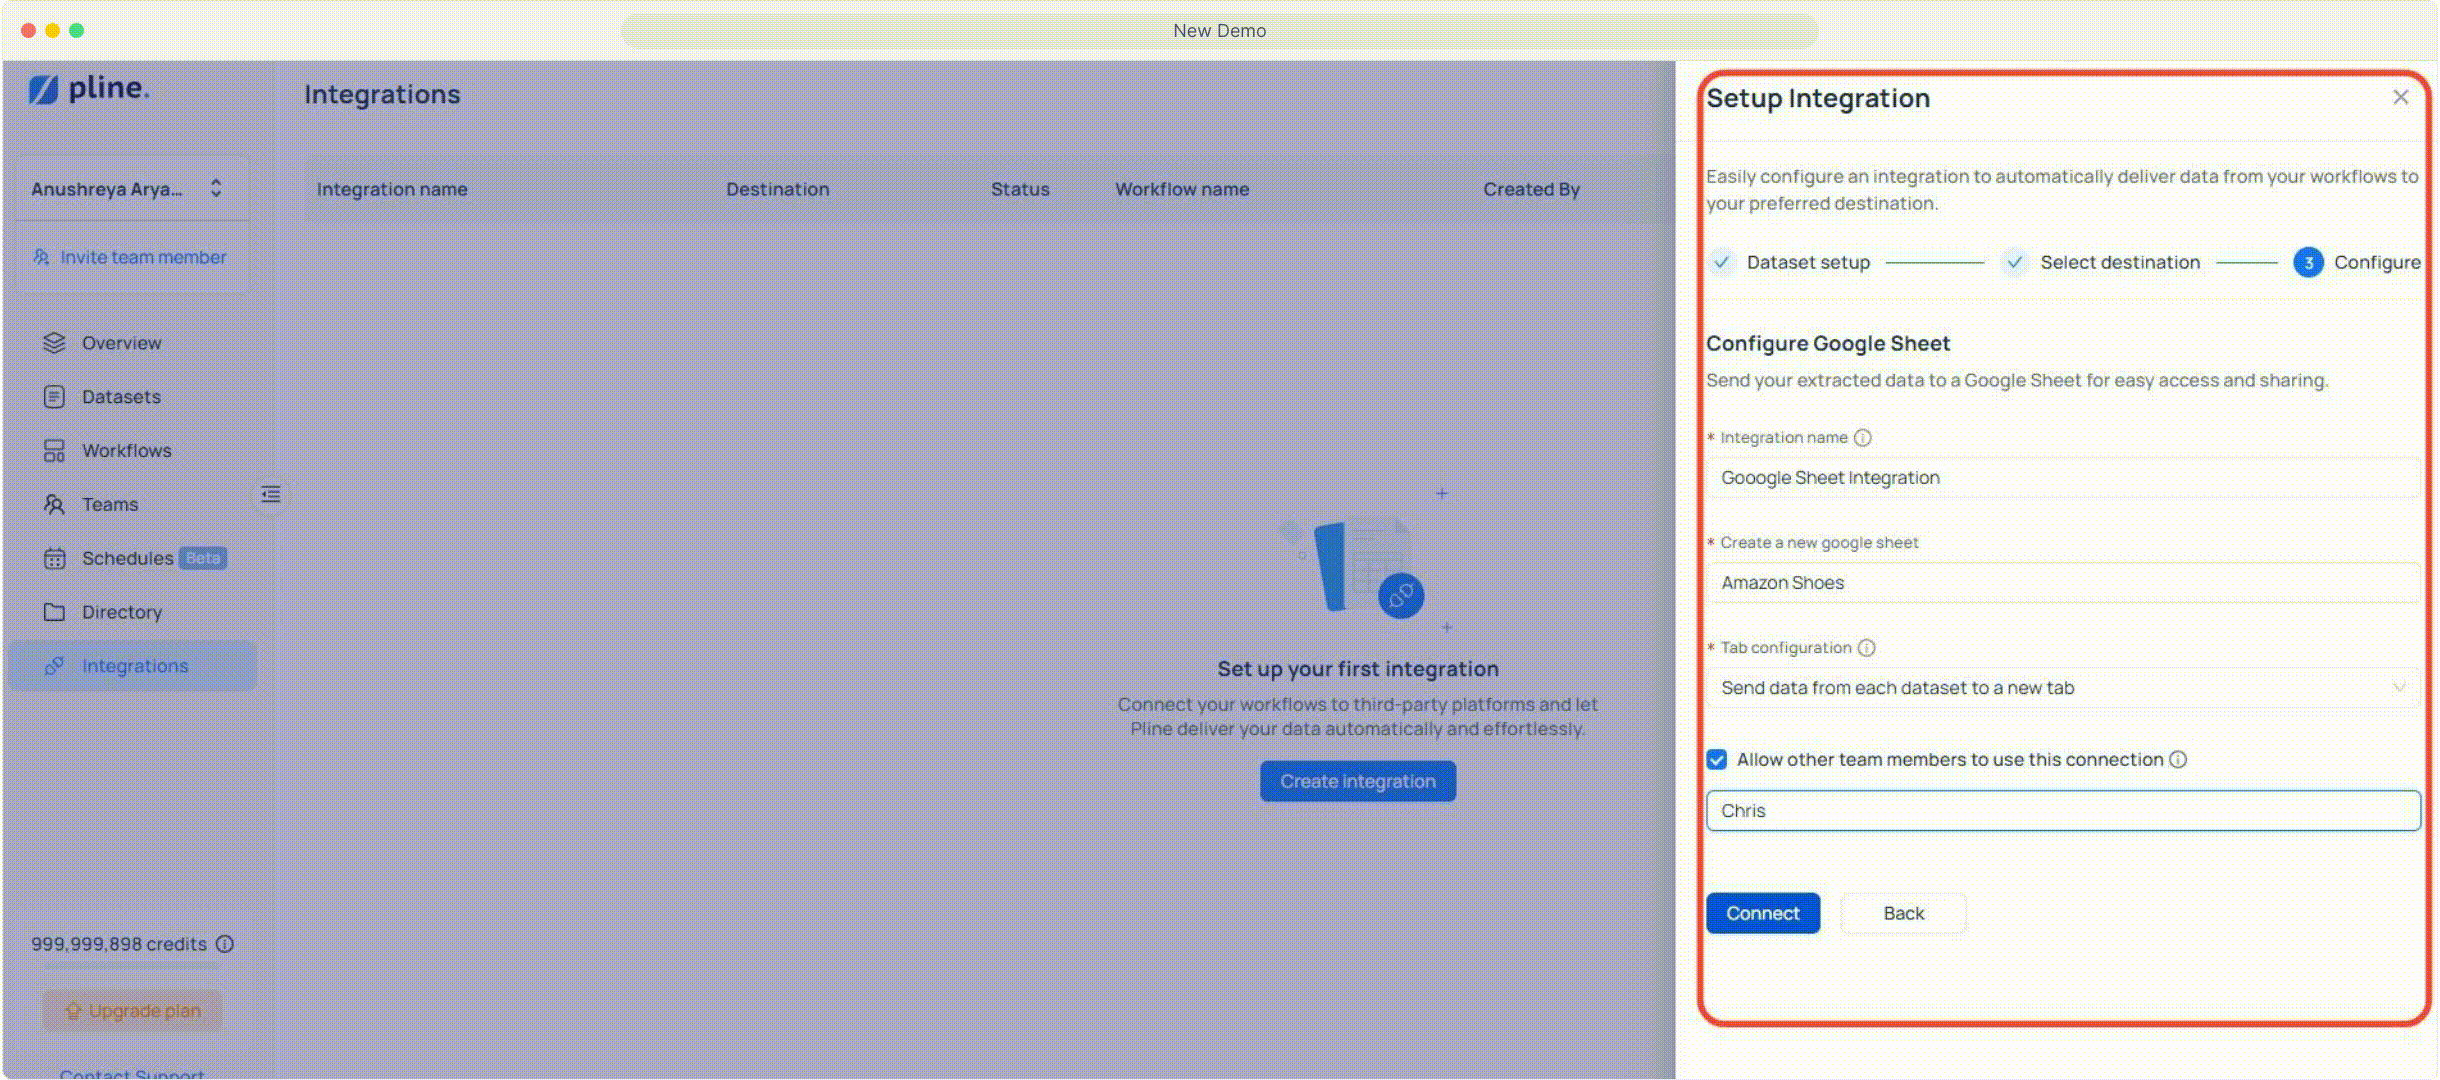Open Teams in the sidebar
Viewport: 2440px width, 1080px height.
[110, 505]
